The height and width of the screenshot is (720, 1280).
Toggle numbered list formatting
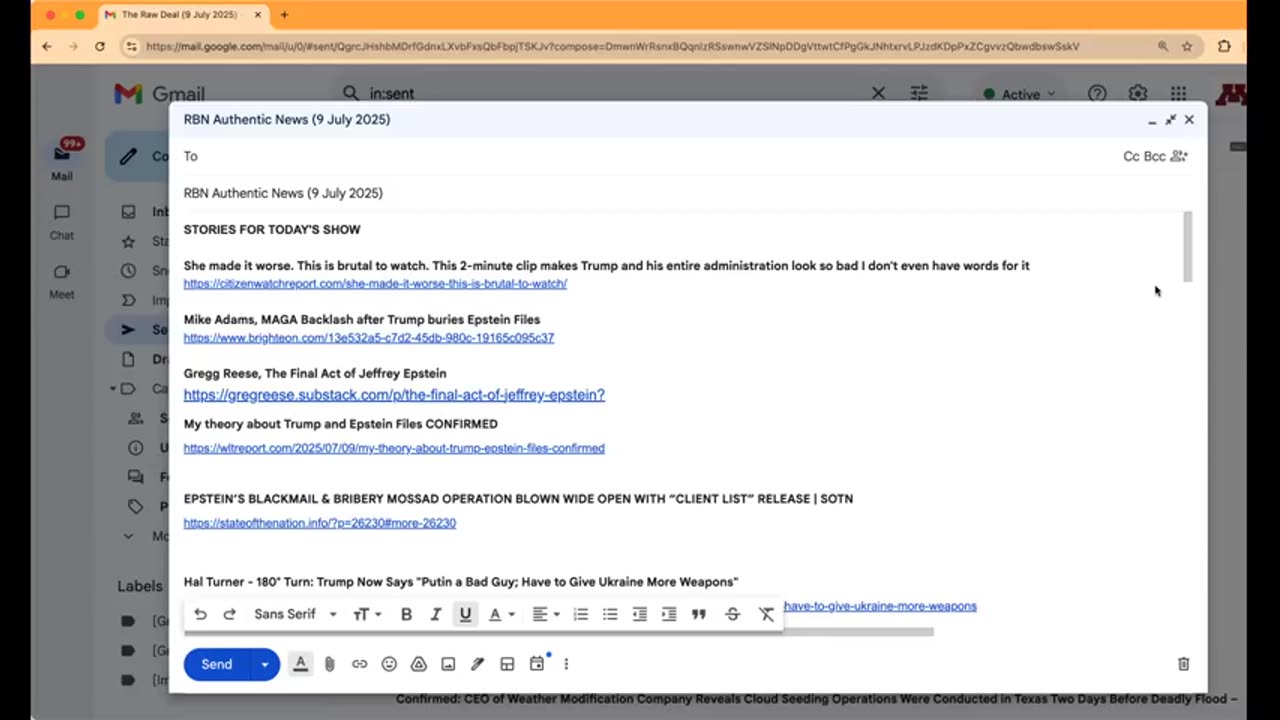pyautogui.click(x=580, y=614)
